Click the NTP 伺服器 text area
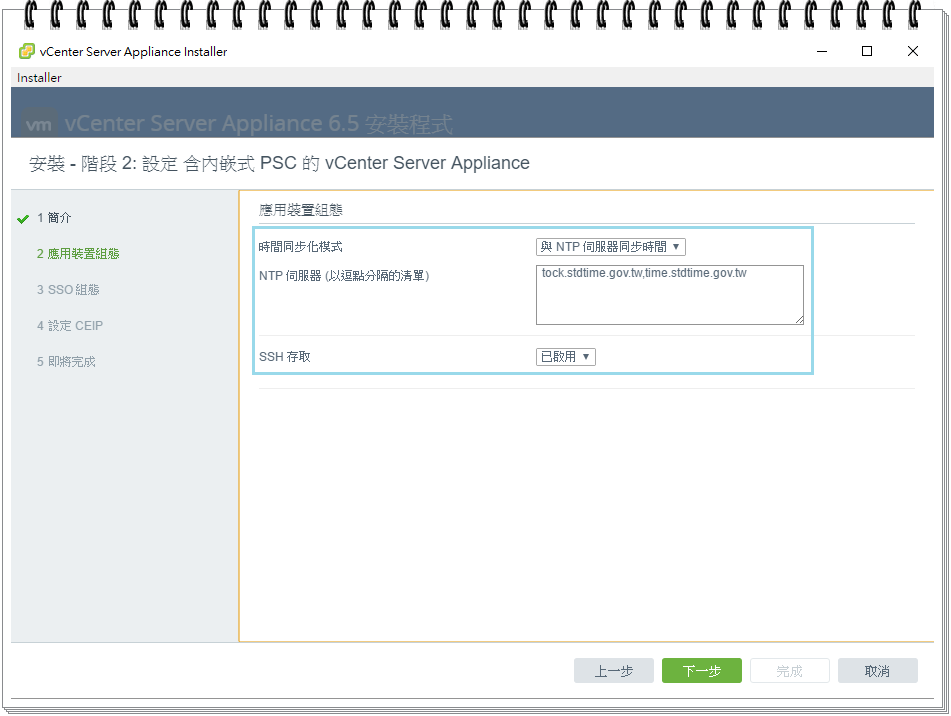This screenshot has height=716, width=951. pos(670,295)
